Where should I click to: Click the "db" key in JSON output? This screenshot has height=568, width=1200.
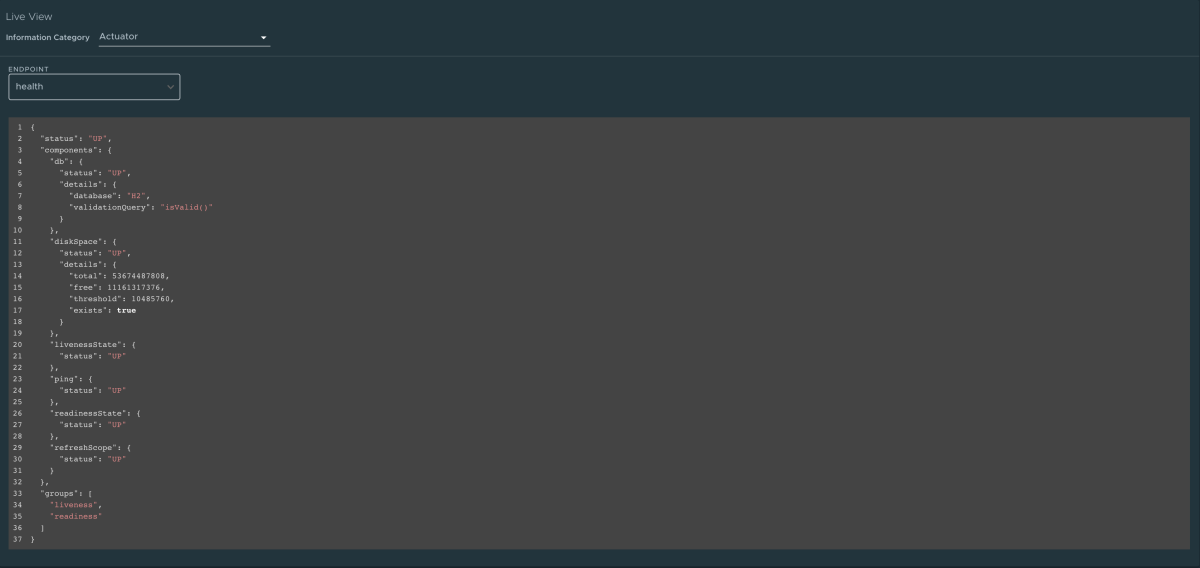(x=59, y=160)
